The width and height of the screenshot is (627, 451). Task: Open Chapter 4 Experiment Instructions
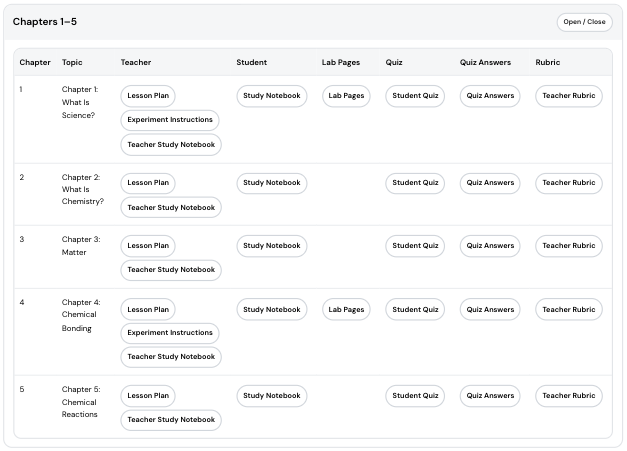(170, 333)
